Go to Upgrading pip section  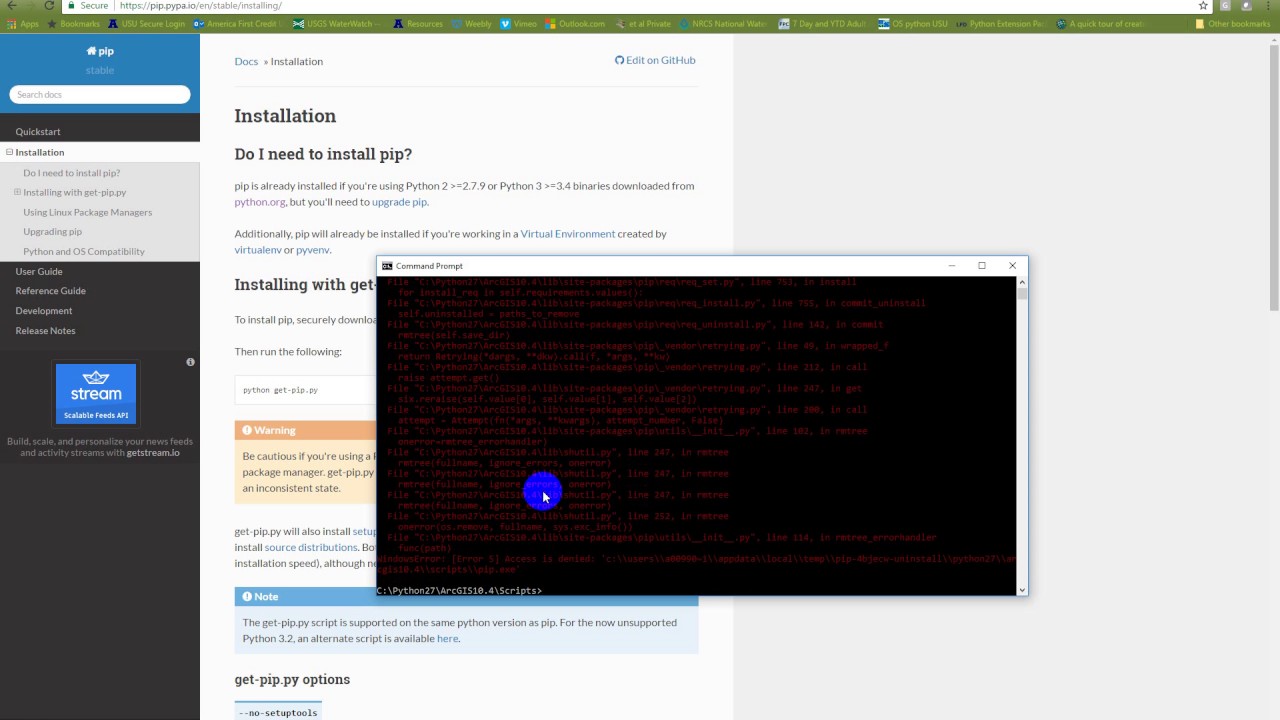point(53,231)
